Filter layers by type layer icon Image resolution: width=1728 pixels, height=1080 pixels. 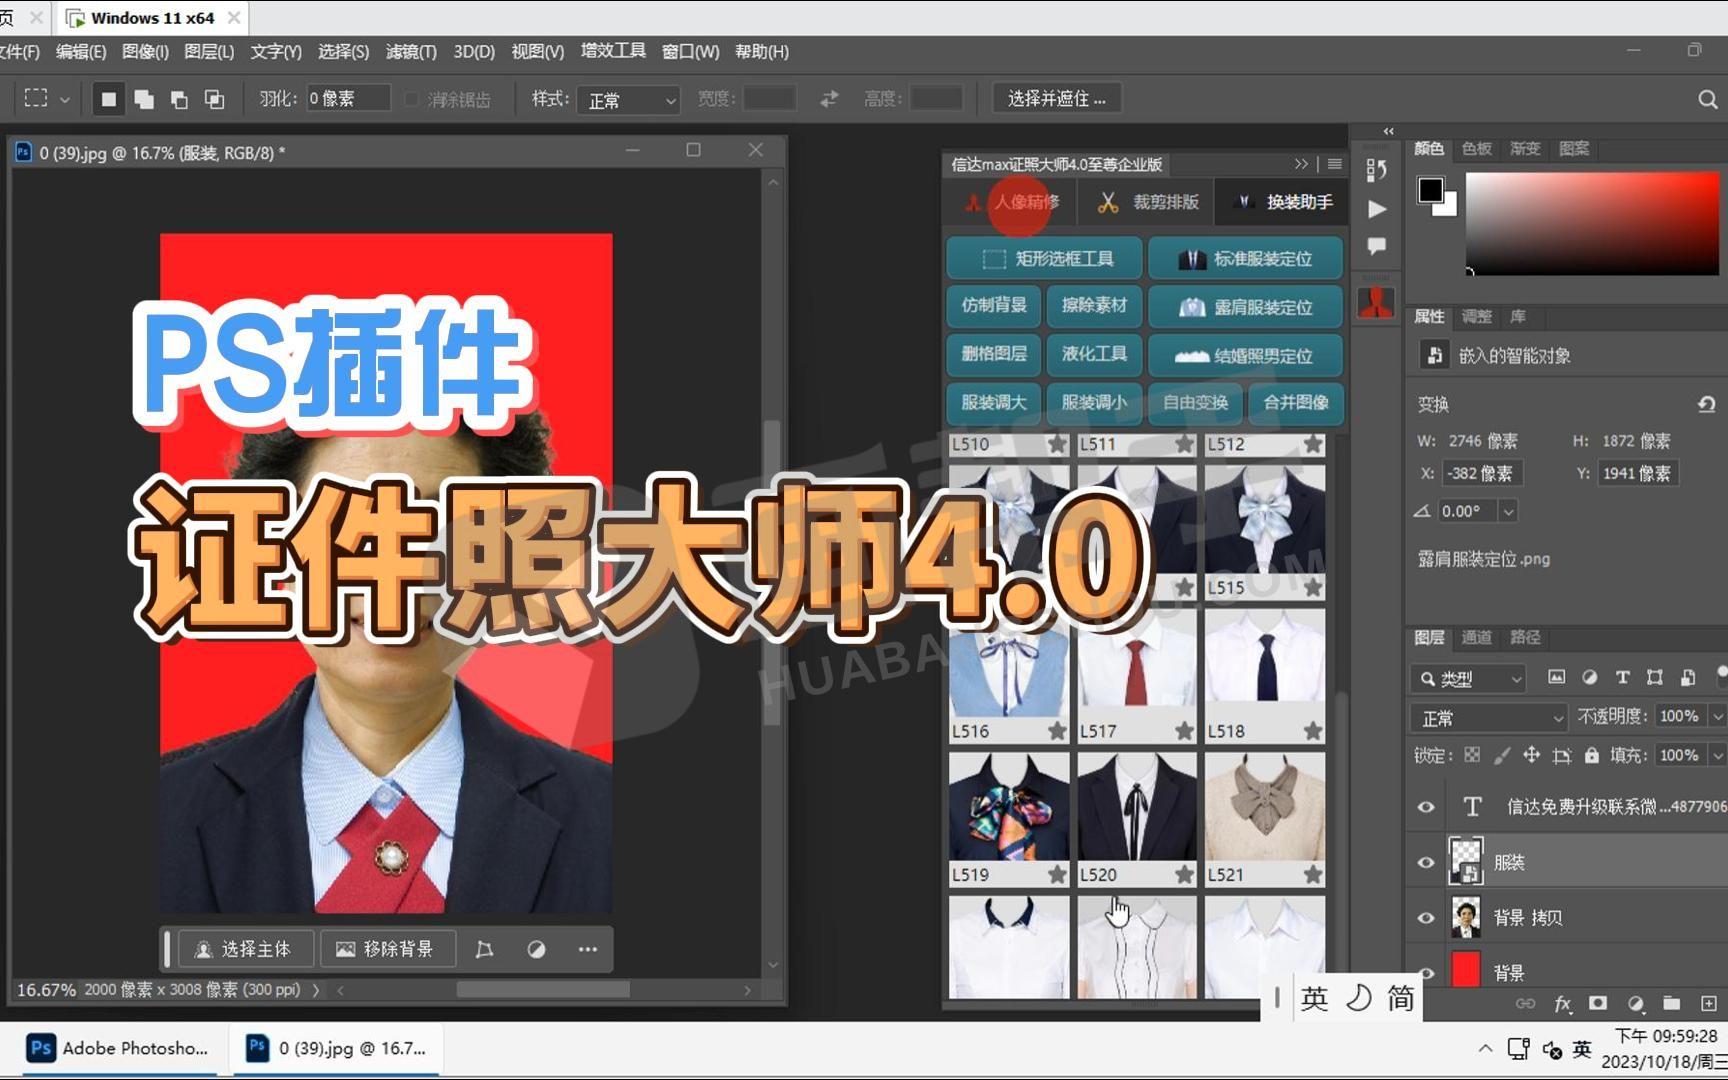[1622, 677]
